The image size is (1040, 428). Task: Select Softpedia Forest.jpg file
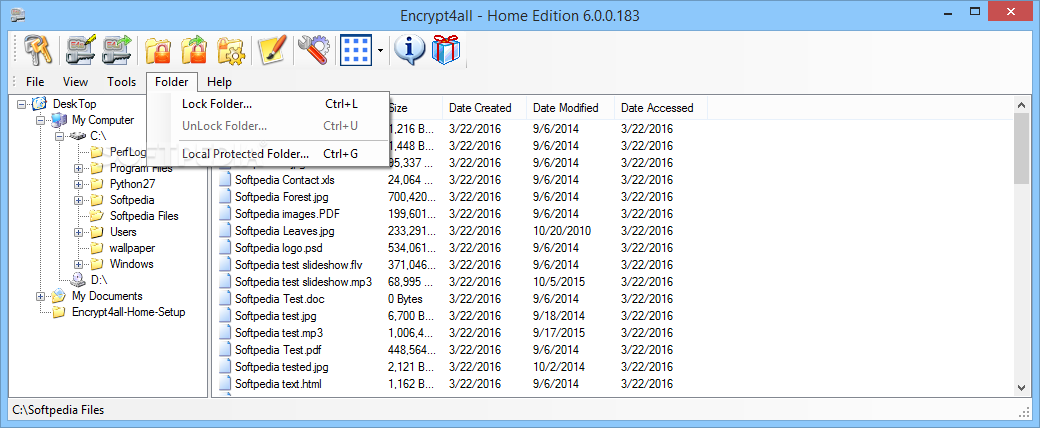point(282,196)
